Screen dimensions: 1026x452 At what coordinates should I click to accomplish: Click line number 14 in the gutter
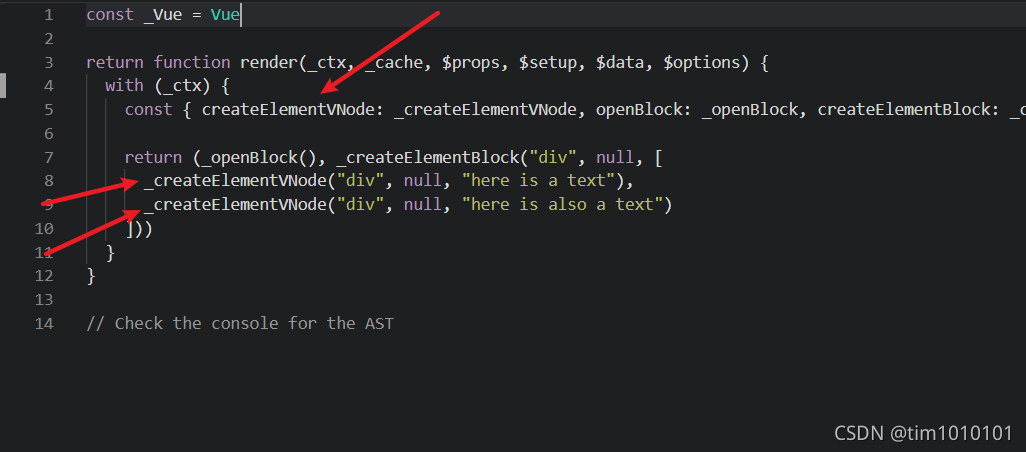(x=44, y=323)
